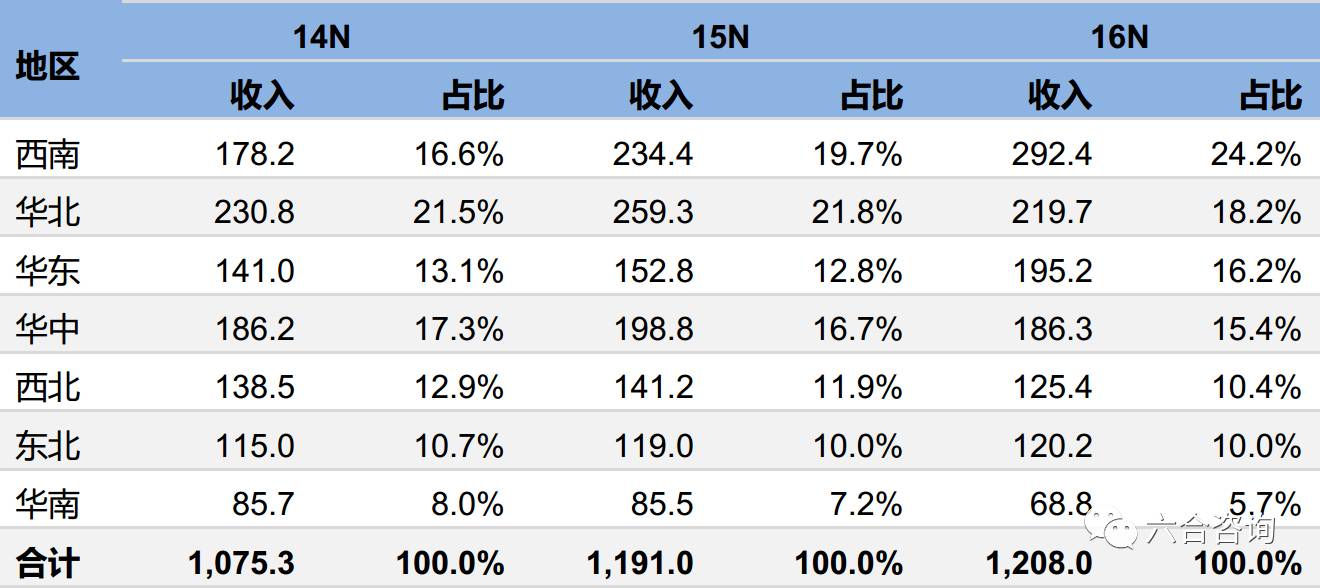Click the WeChat logo in the watermark
The width and height of the screenshot is (1320, 588).
(x=1112, y=528)
